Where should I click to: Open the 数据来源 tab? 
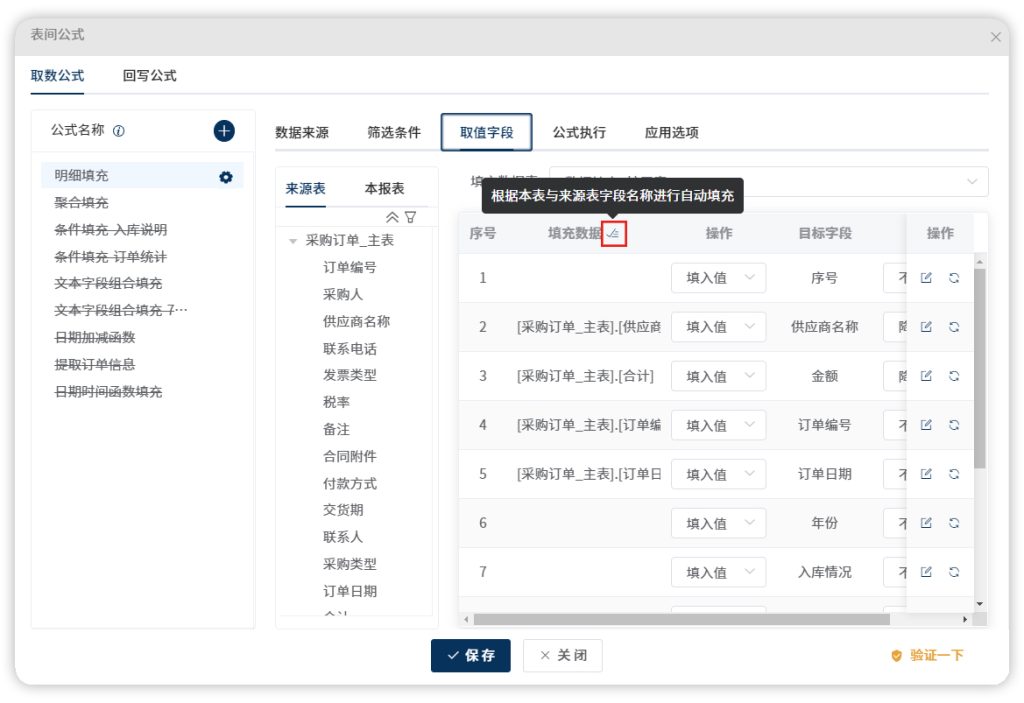coord(302,133)
